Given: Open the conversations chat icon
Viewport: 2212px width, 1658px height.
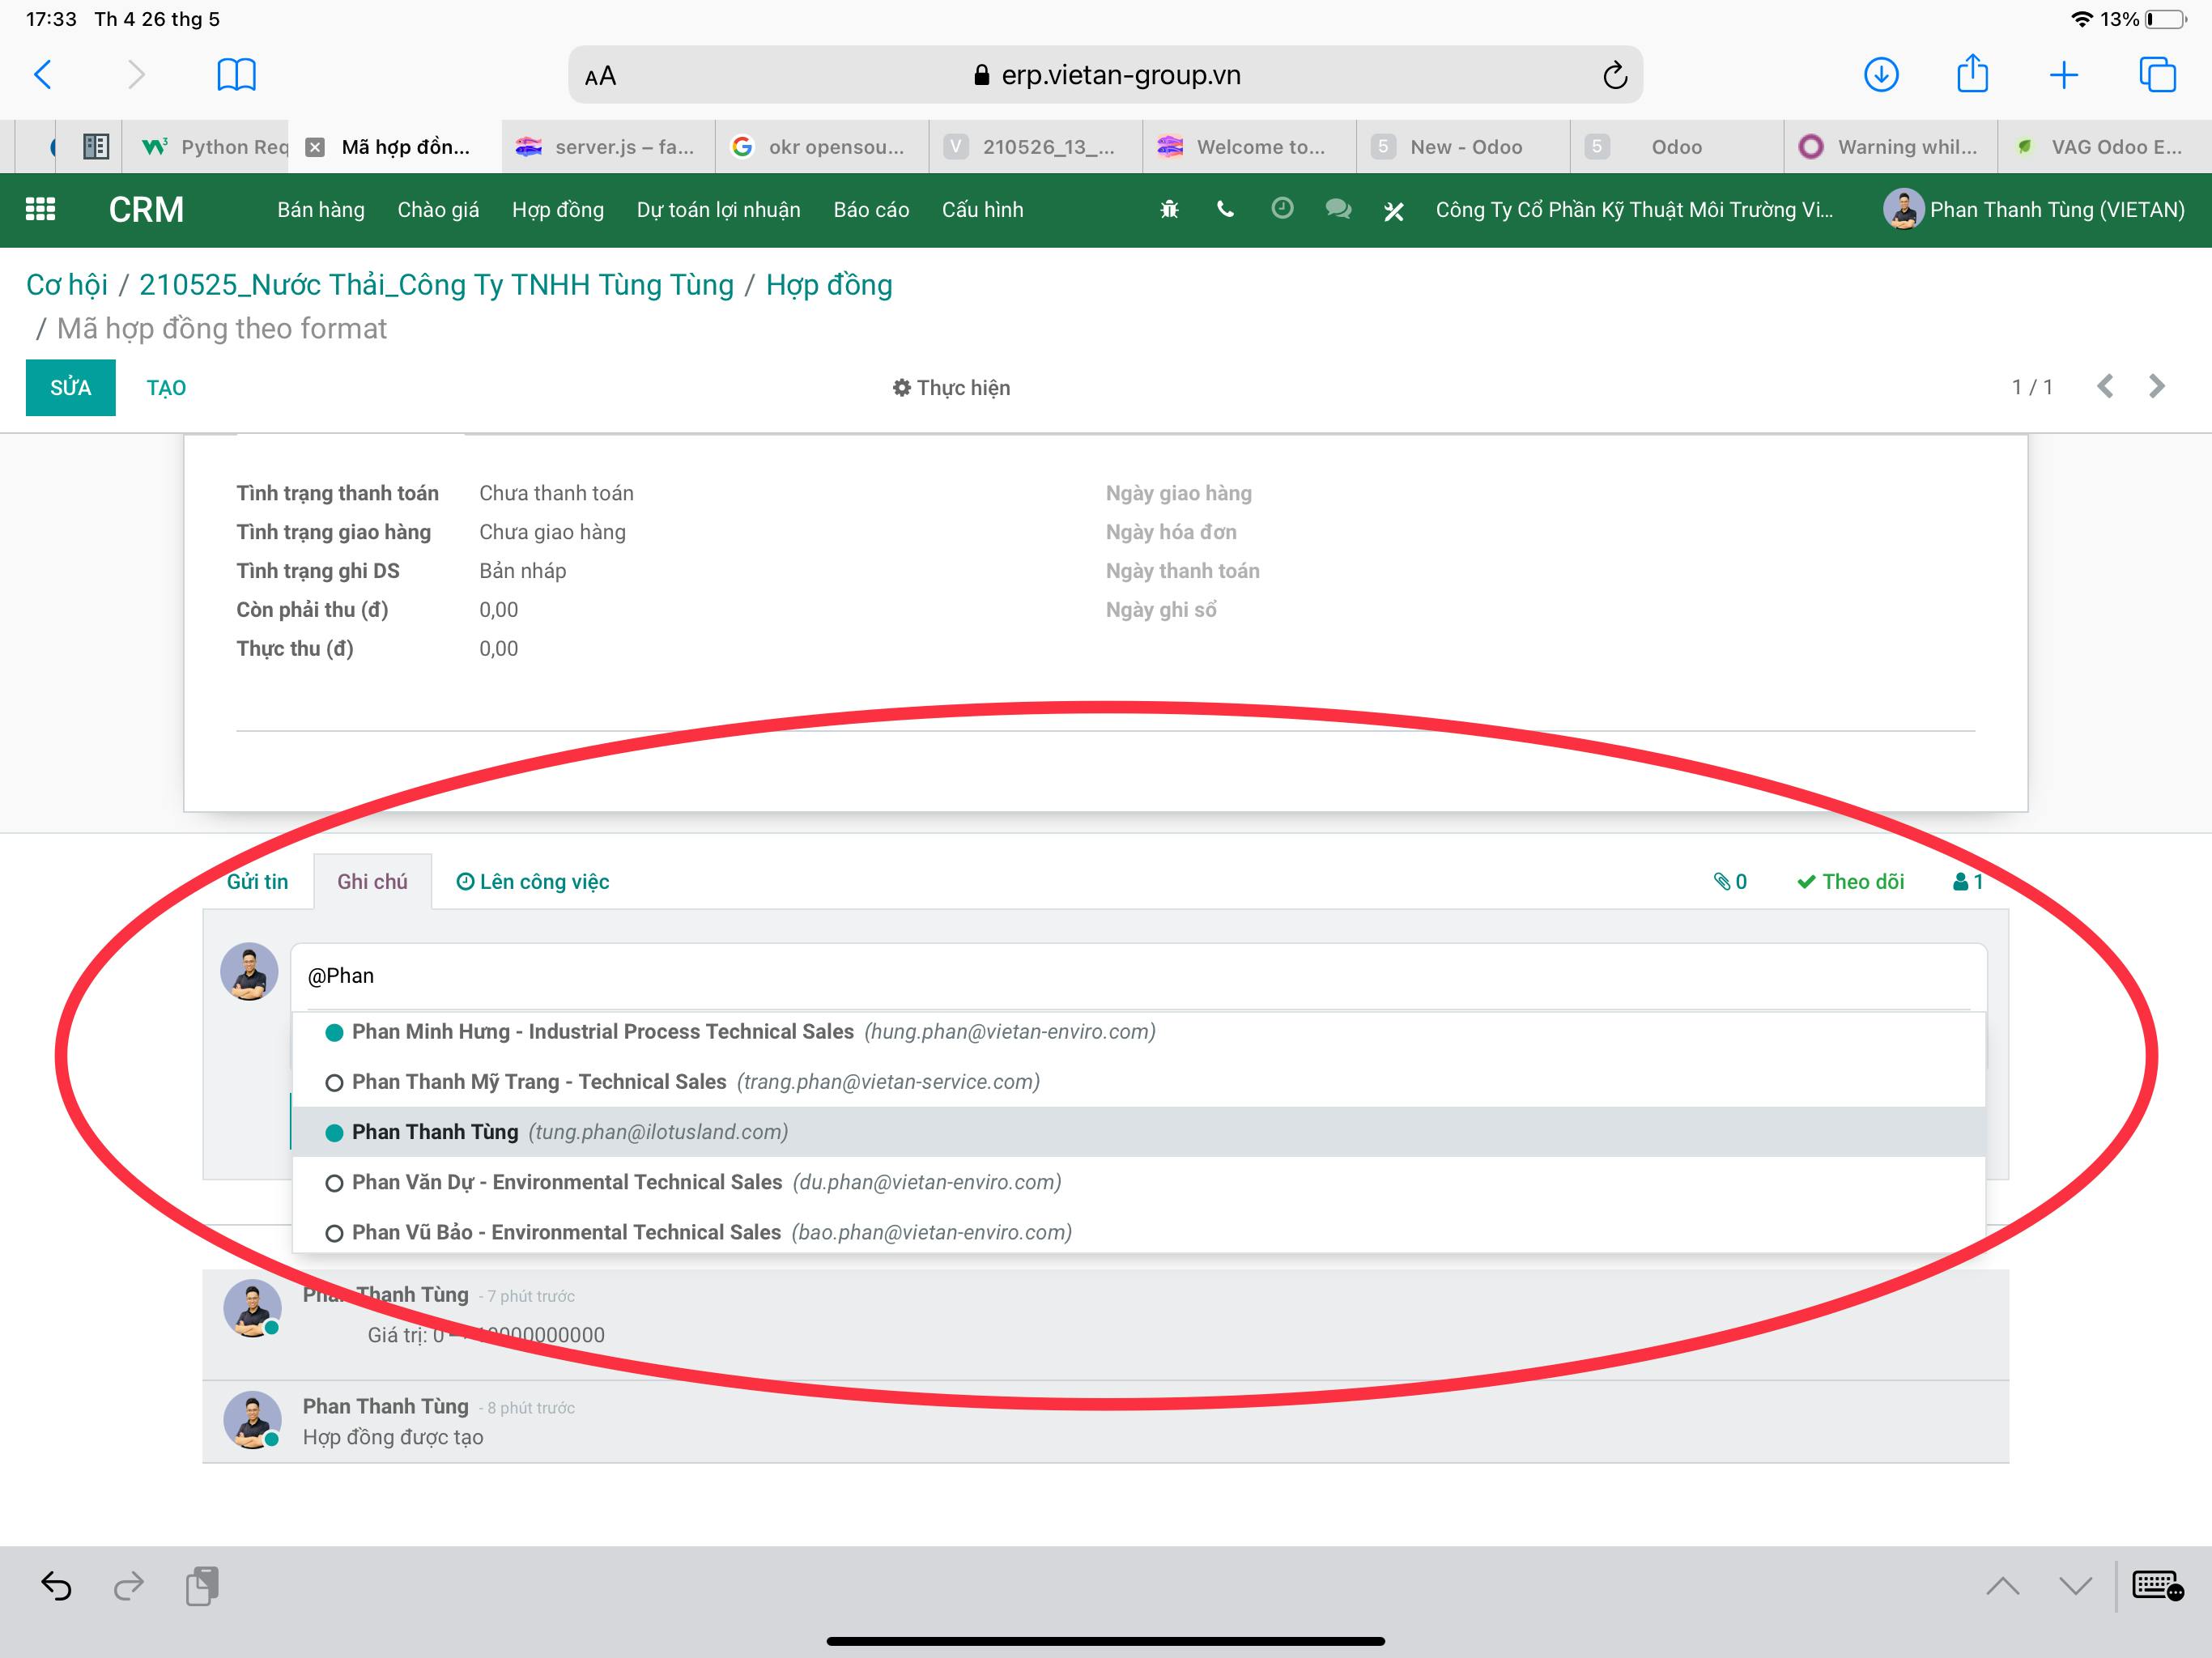Looking at the screenshot, I should (x=1338, y=209).
